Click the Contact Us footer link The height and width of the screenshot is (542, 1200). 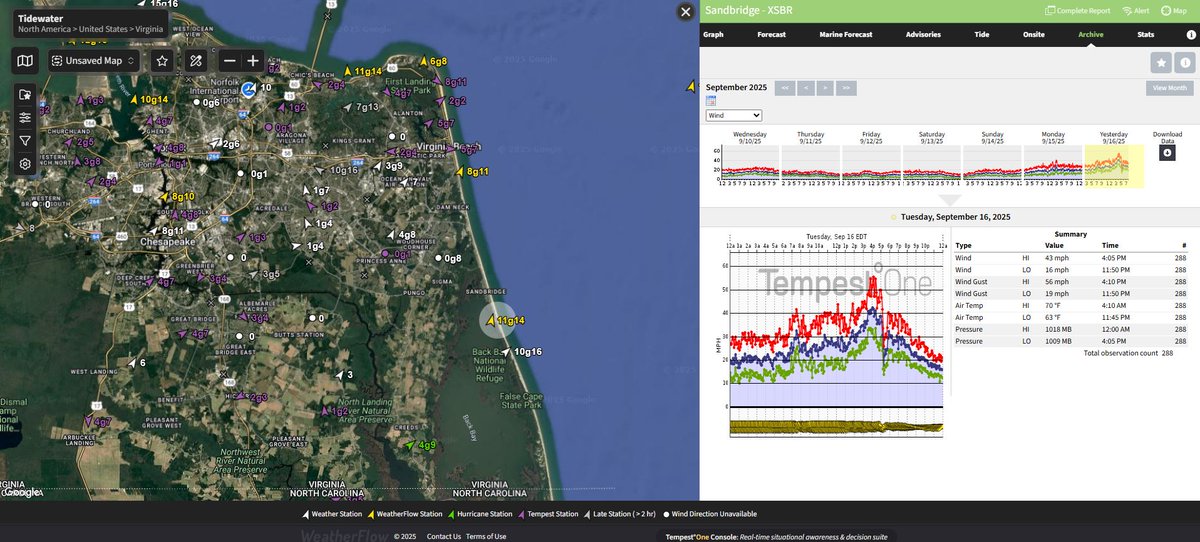[x=444, y=537]
